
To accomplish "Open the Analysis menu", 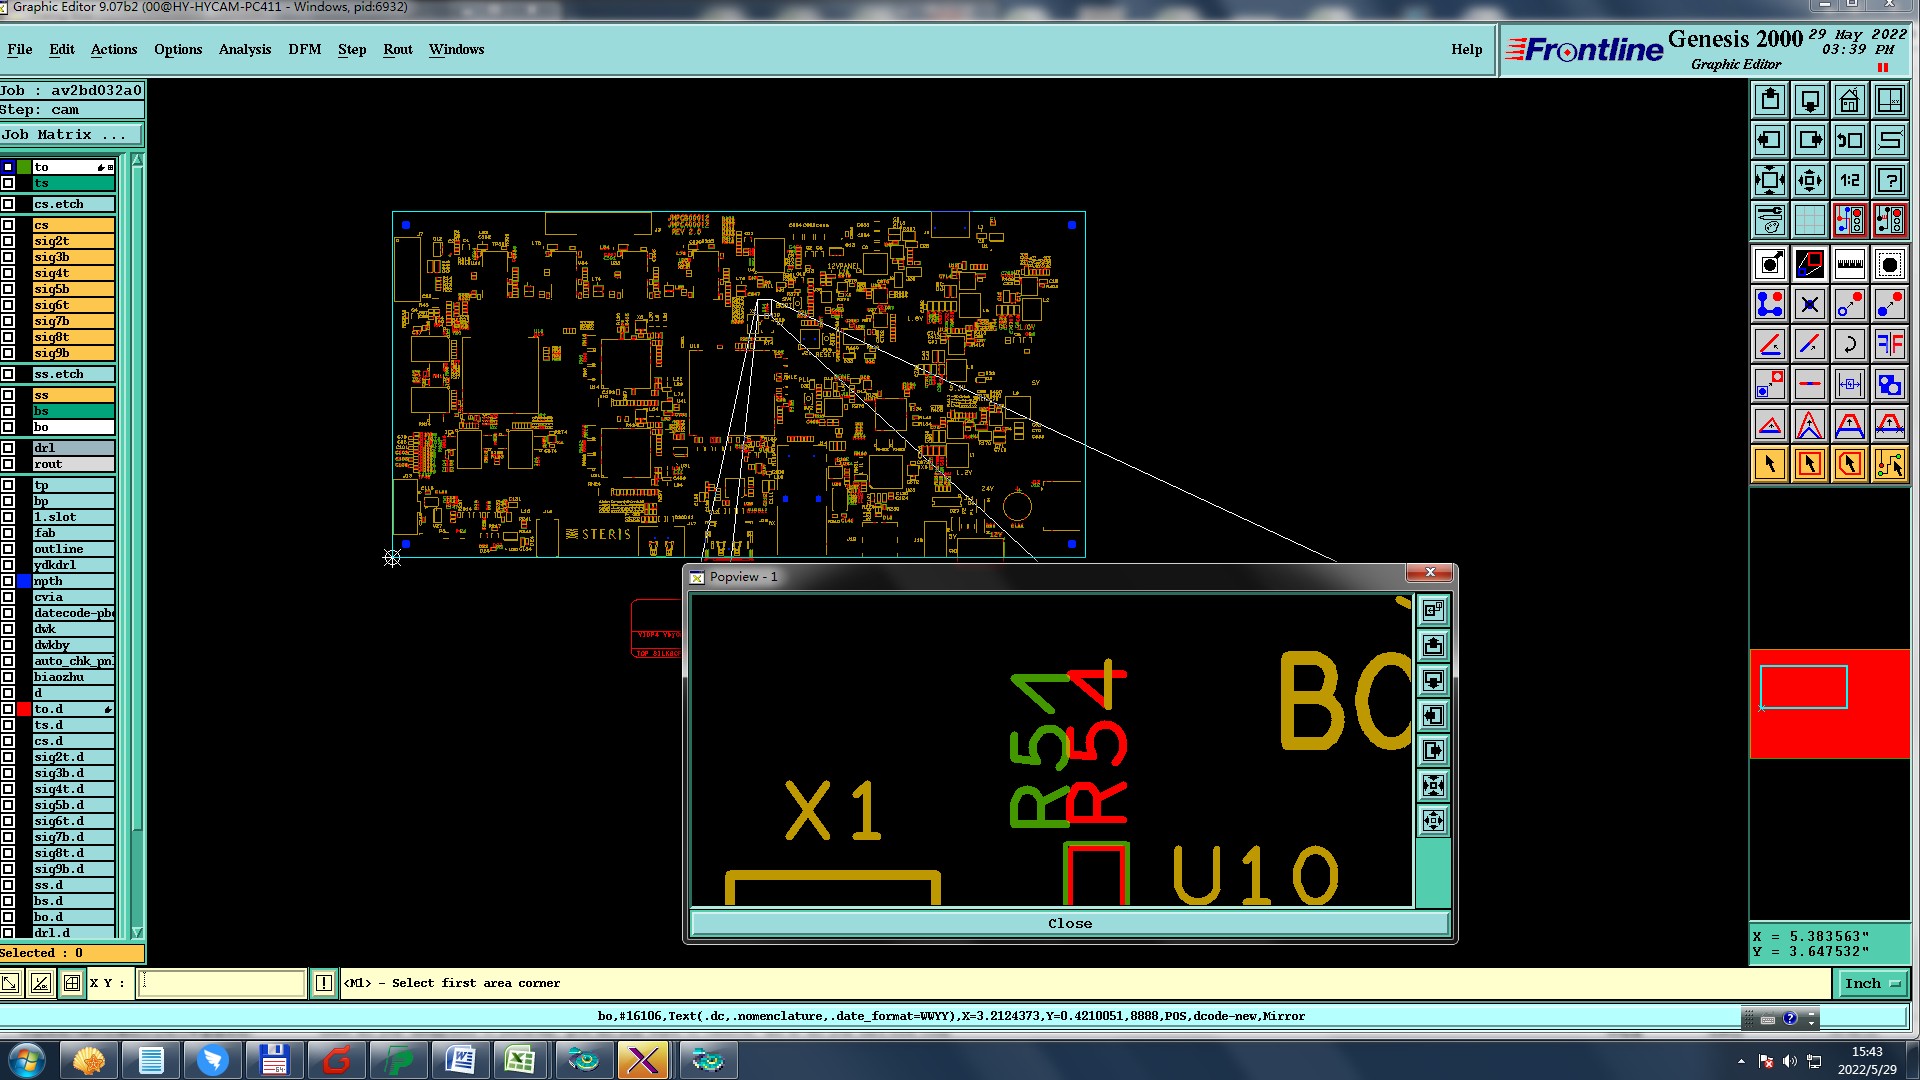I will pyautogui.click(x=244, y=49).
